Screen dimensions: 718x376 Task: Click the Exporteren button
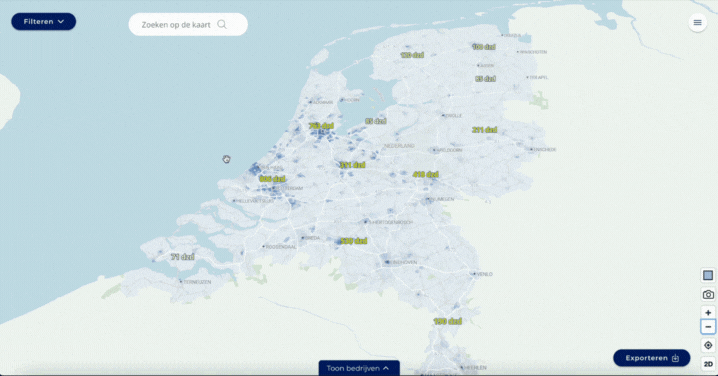[651, 358]
